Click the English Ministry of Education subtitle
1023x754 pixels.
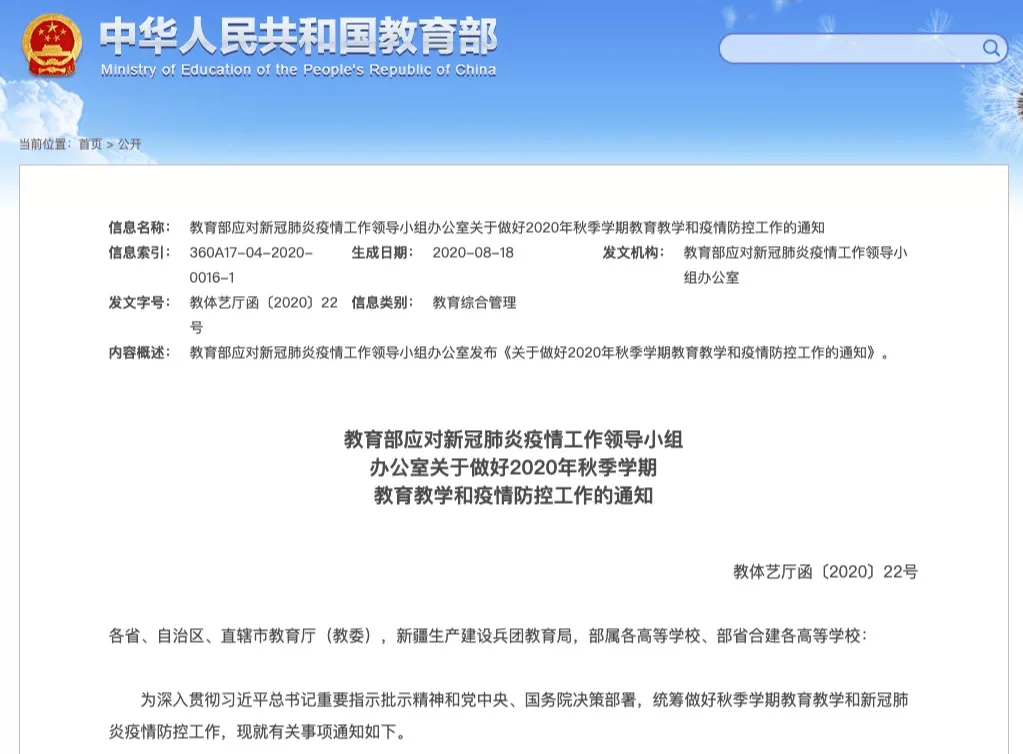(x=298, y=70)
